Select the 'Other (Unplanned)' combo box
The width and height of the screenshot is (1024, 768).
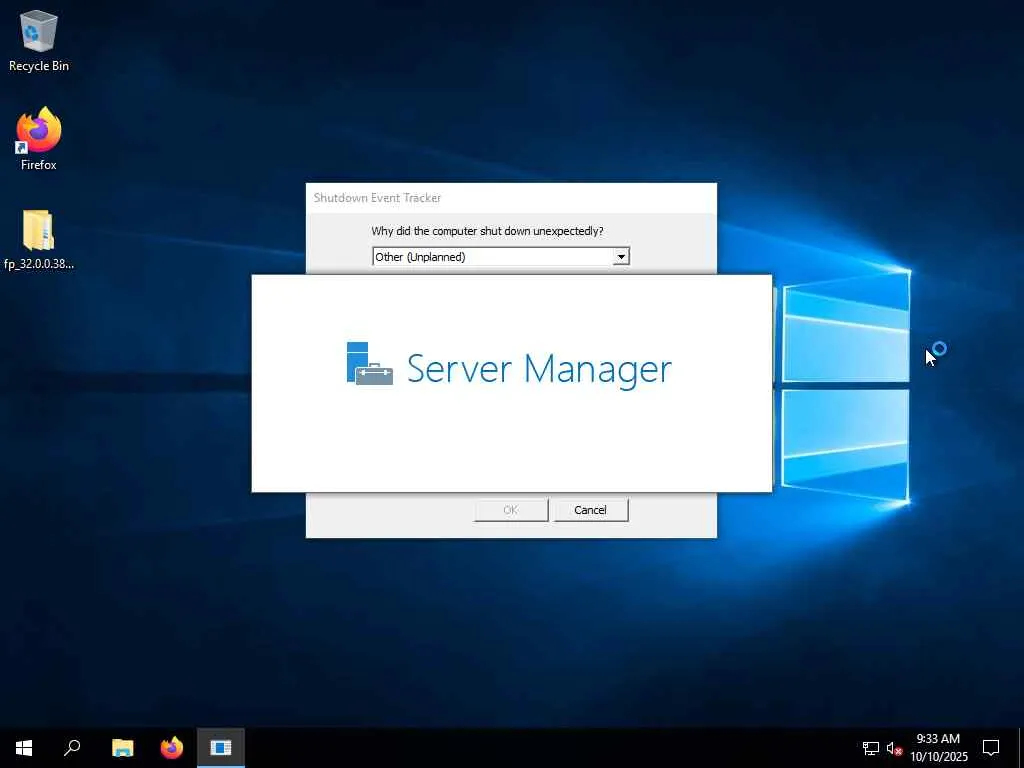pyautogui.click(x=501, y=257)
